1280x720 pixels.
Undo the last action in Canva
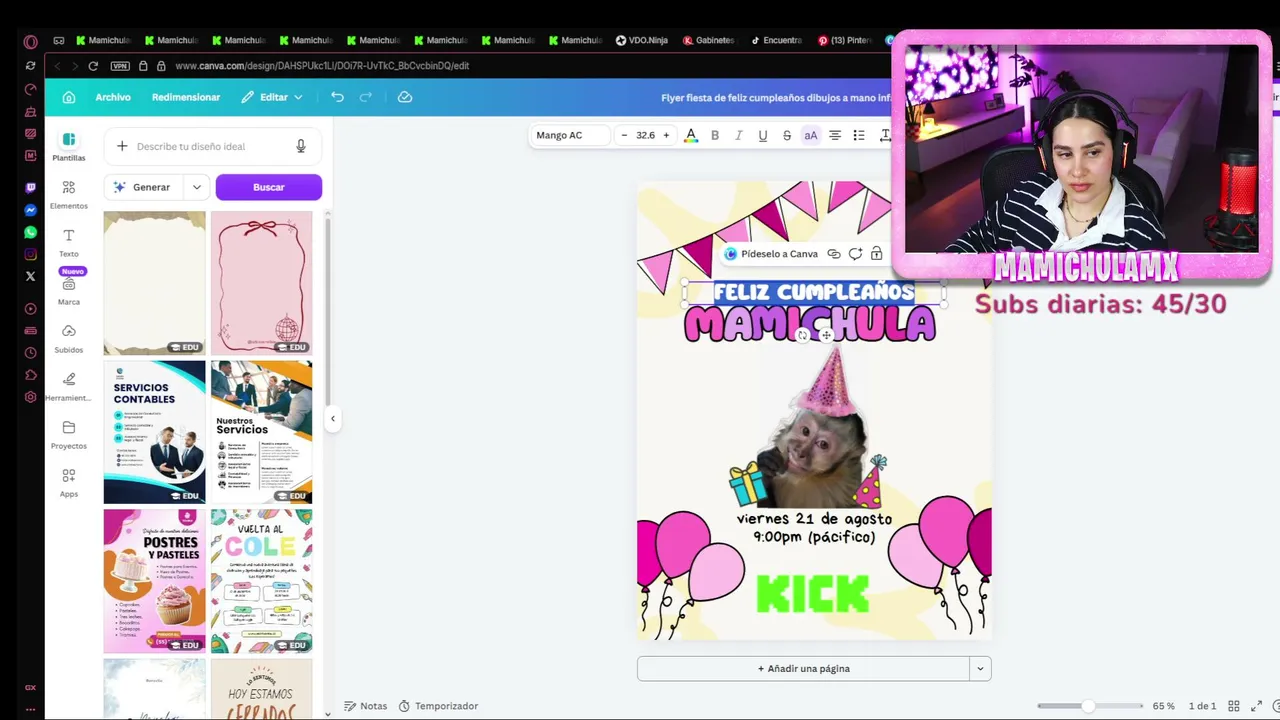coord(337,97)
